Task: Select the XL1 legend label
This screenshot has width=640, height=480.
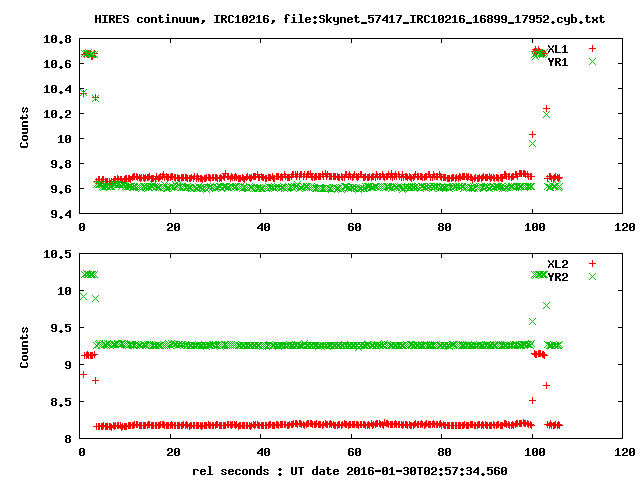Action: point(558,49)
